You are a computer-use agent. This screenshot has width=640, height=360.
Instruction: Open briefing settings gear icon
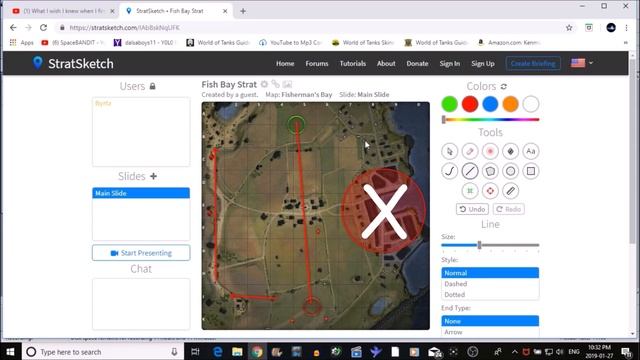(x=264, y=84)
